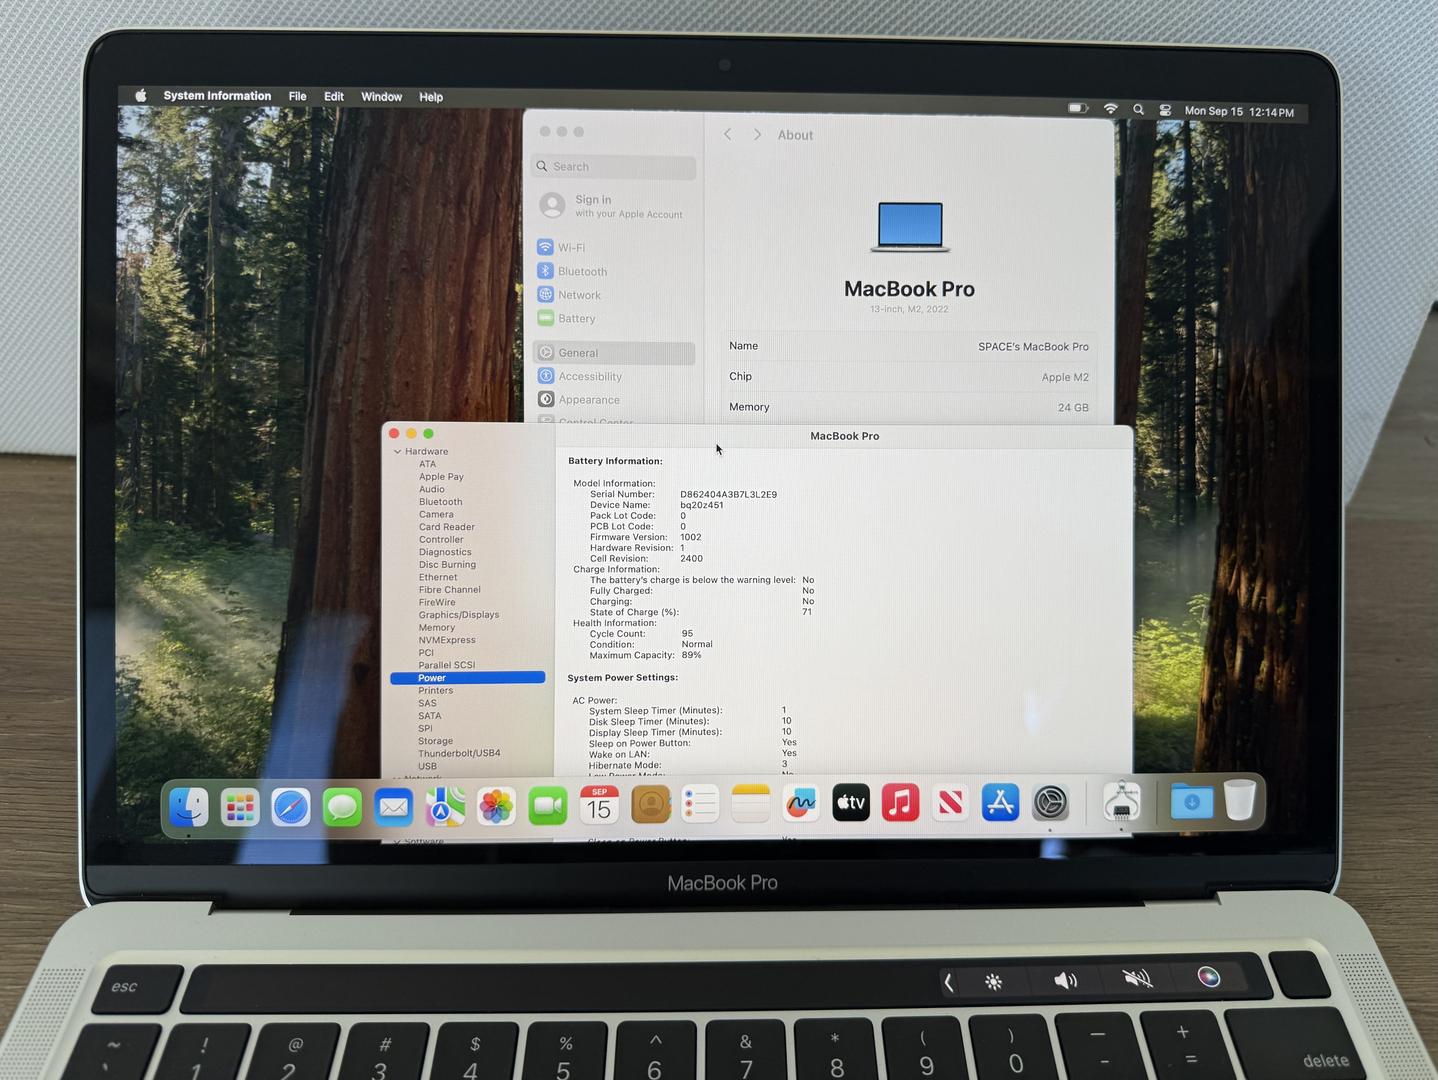
Task: Select Printers in hardware list
Action: (x=435, y=691)
